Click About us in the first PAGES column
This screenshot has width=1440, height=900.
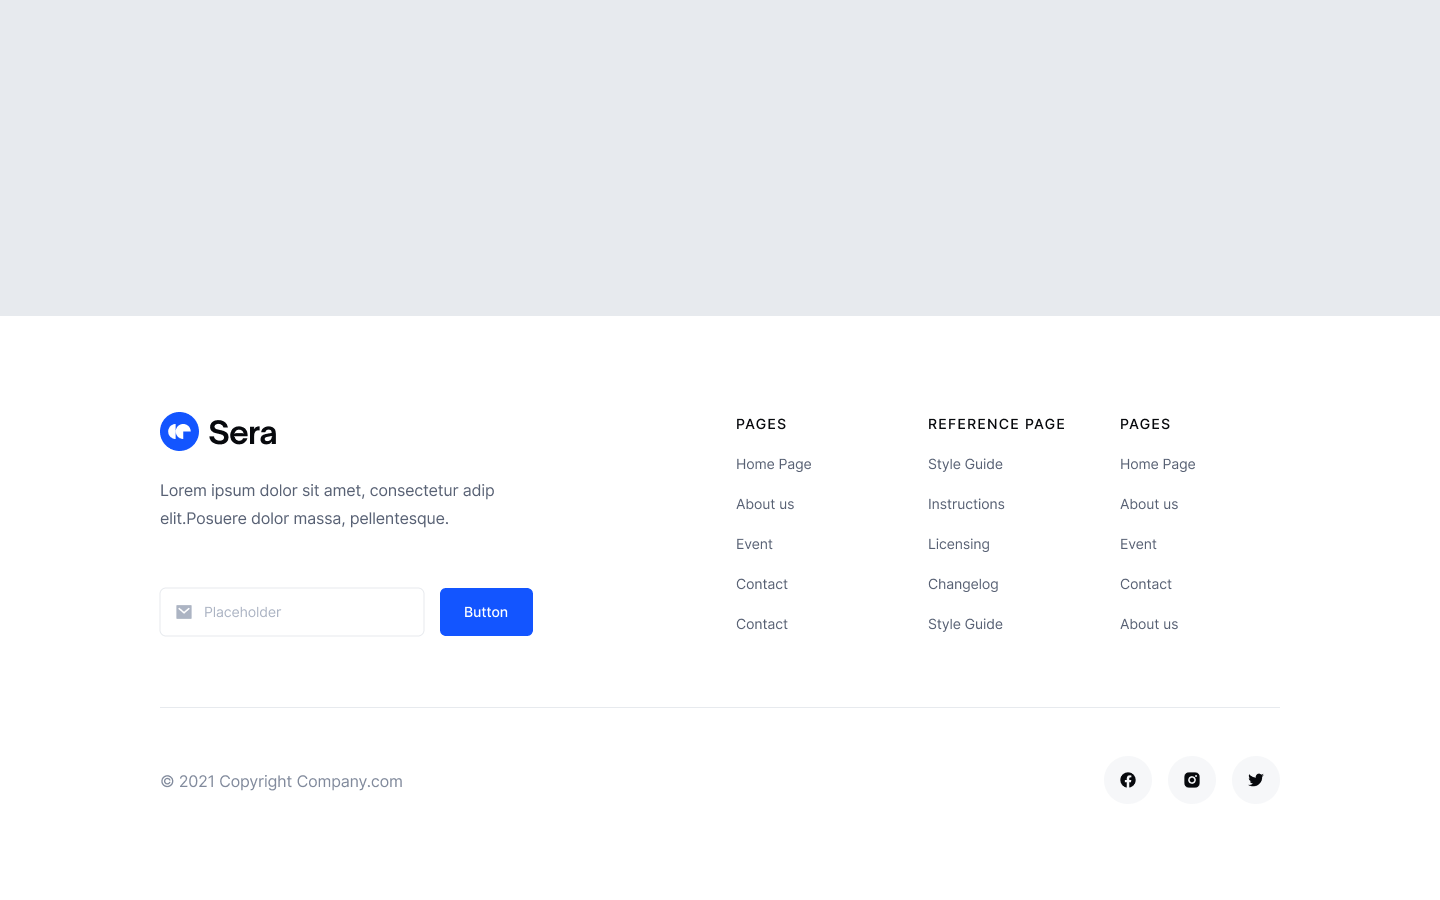click(765, 504)
